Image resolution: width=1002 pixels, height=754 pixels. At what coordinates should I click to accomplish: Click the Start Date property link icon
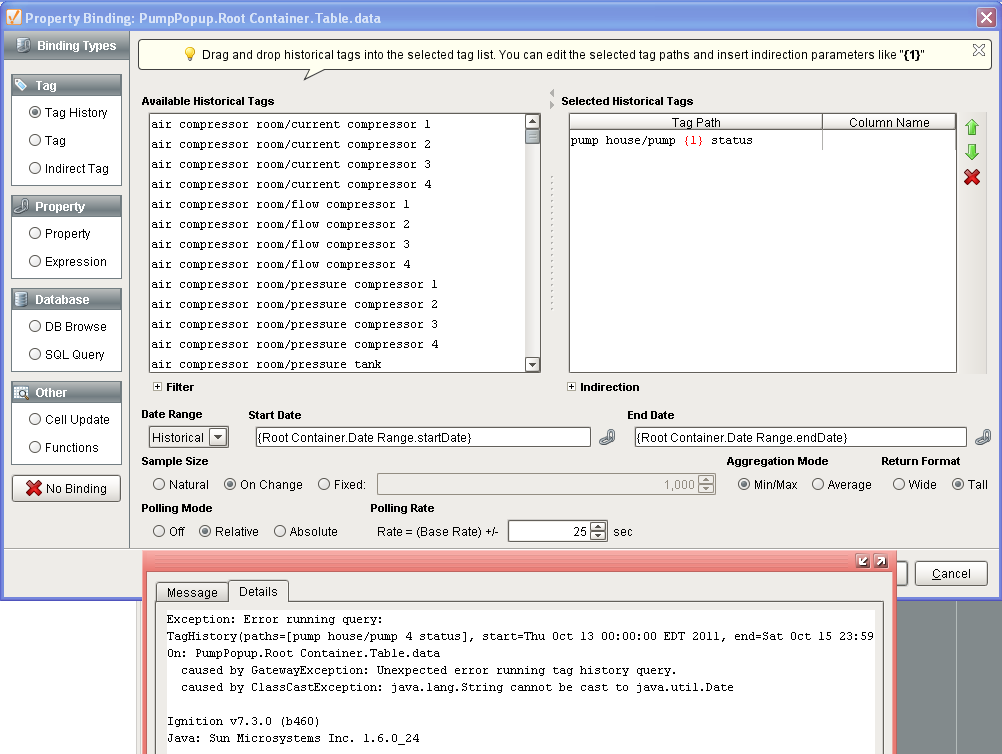click(x=607, y=437)
